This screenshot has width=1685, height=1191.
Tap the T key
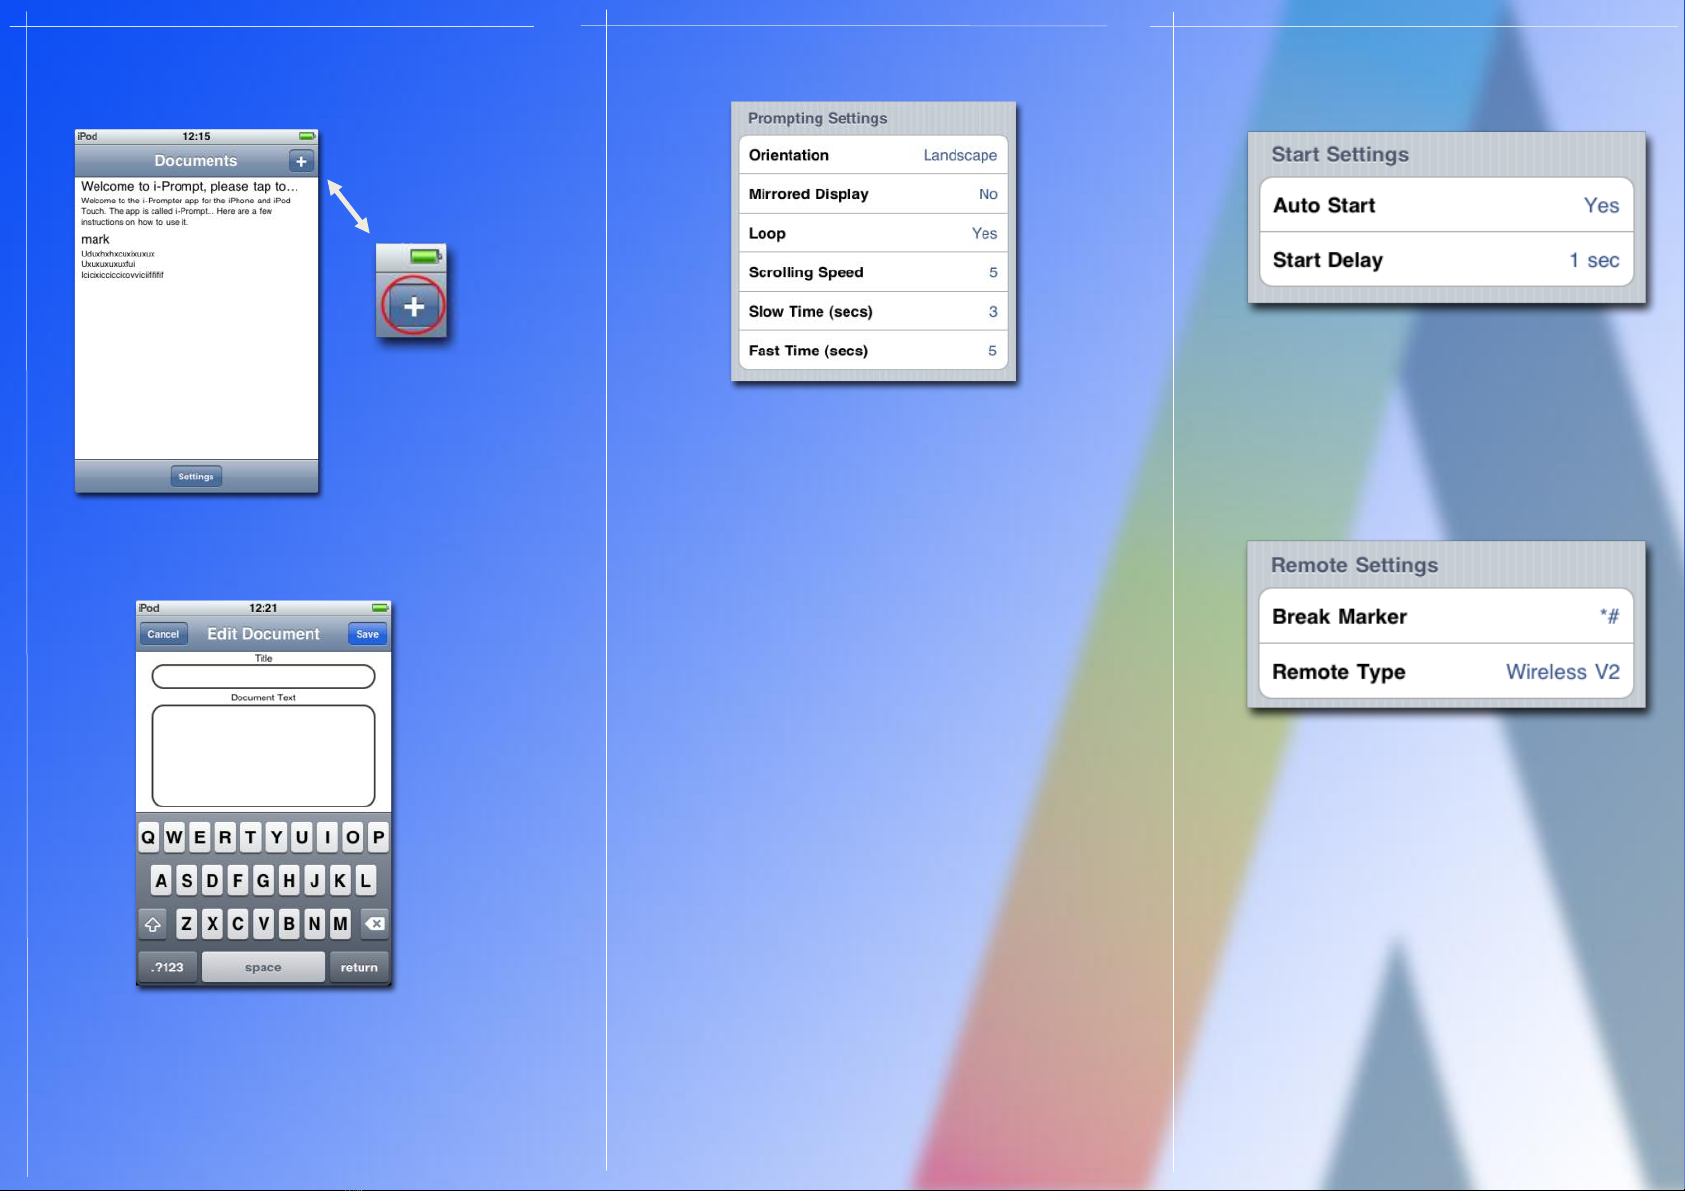251,837
